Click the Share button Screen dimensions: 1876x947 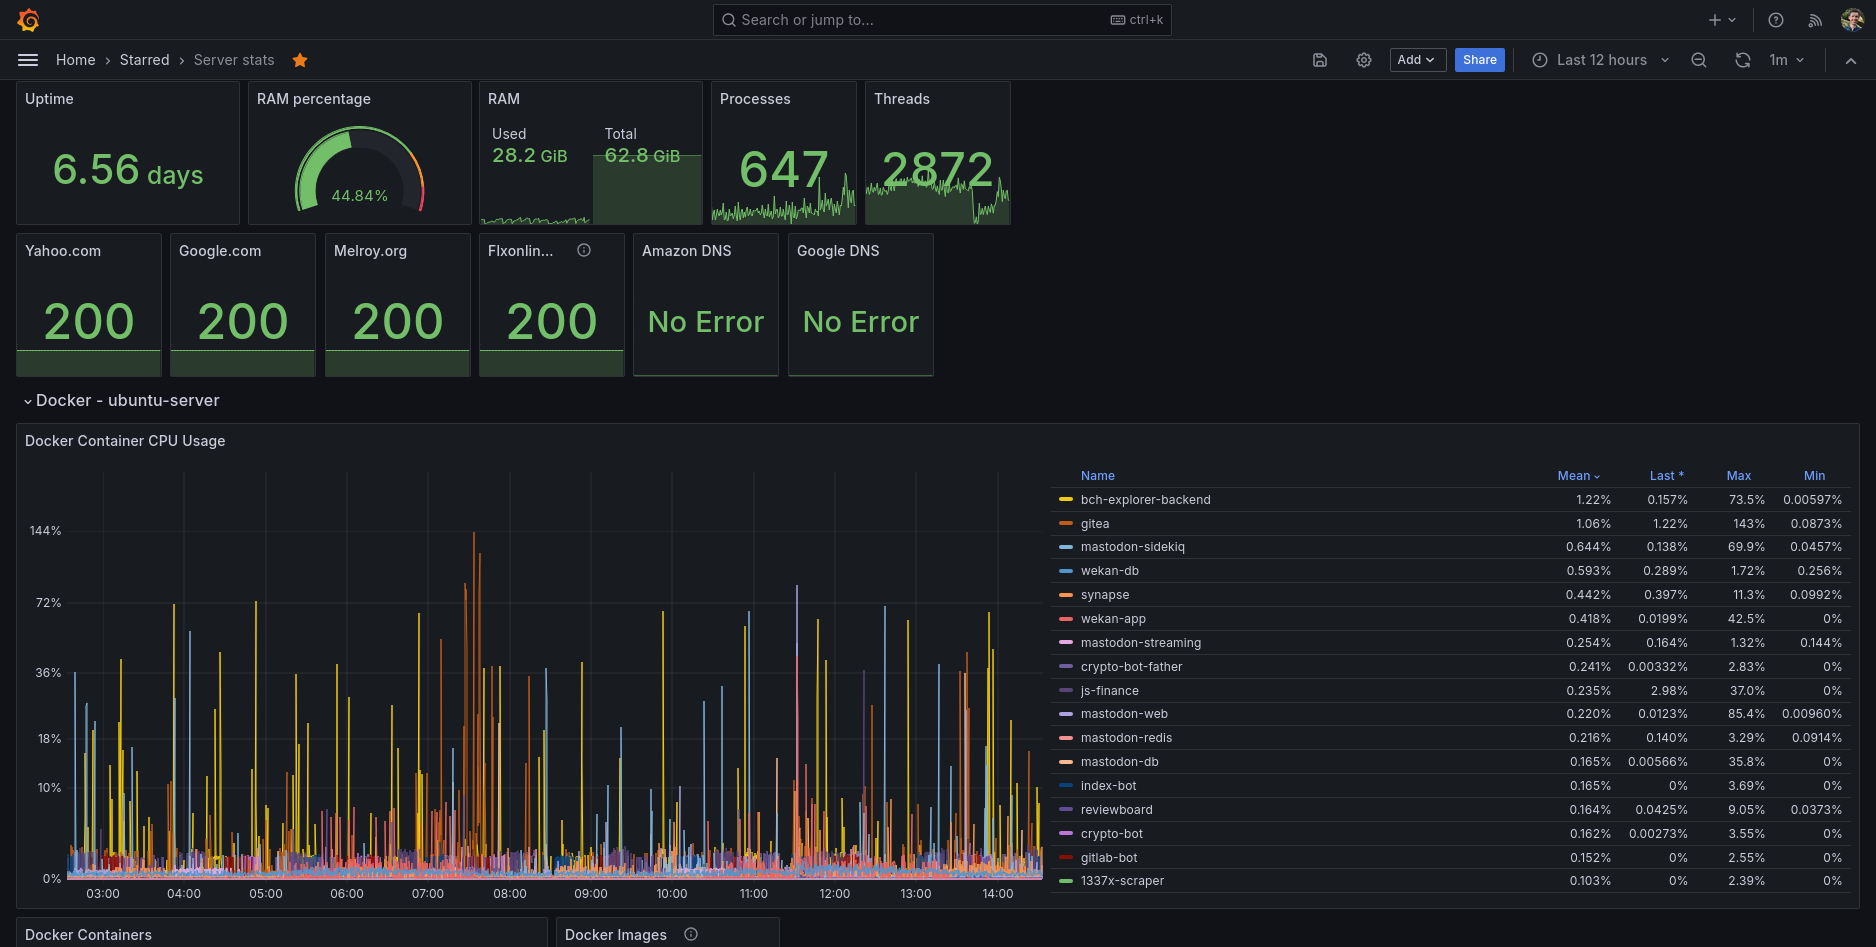[1479, 60]
